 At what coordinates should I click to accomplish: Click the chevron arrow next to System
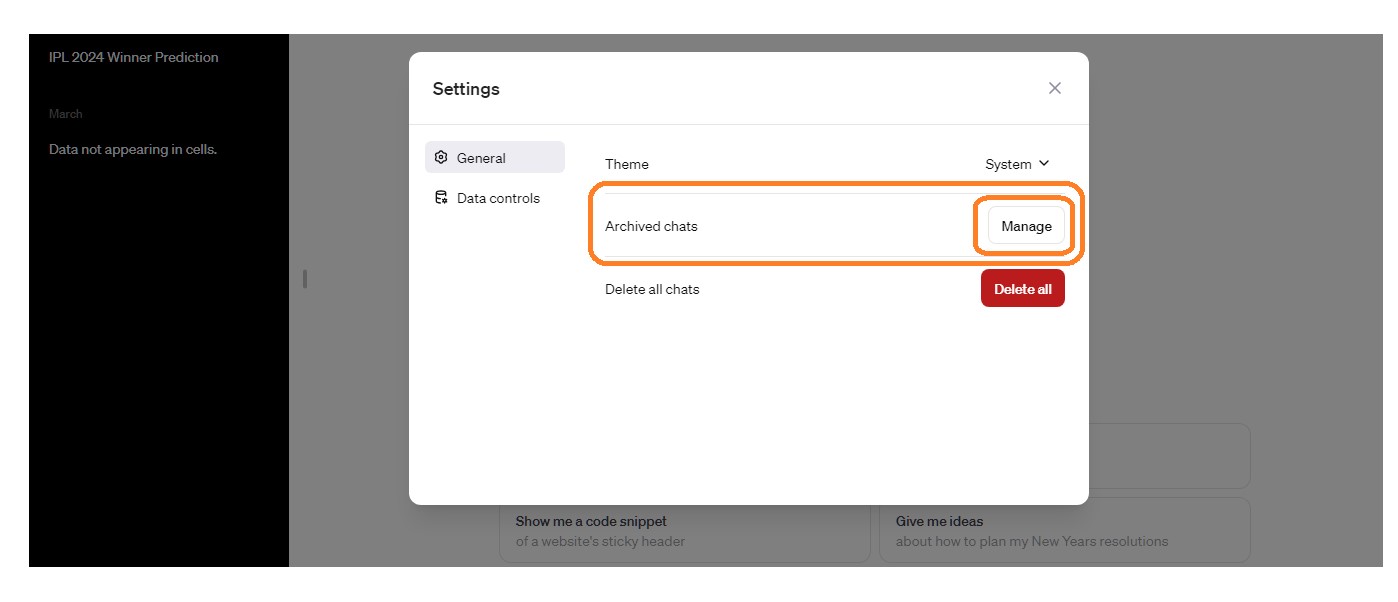[x=1043, y=163]
